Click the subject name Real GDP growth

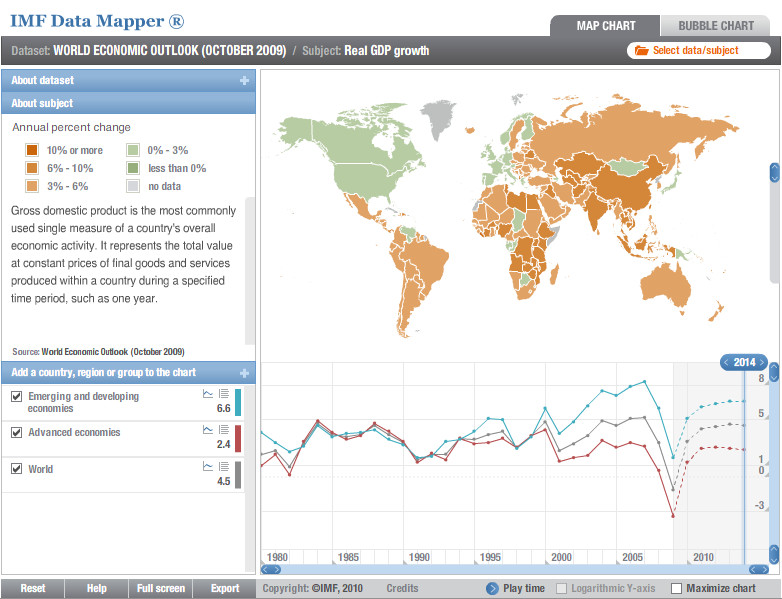tap(387, 51)
